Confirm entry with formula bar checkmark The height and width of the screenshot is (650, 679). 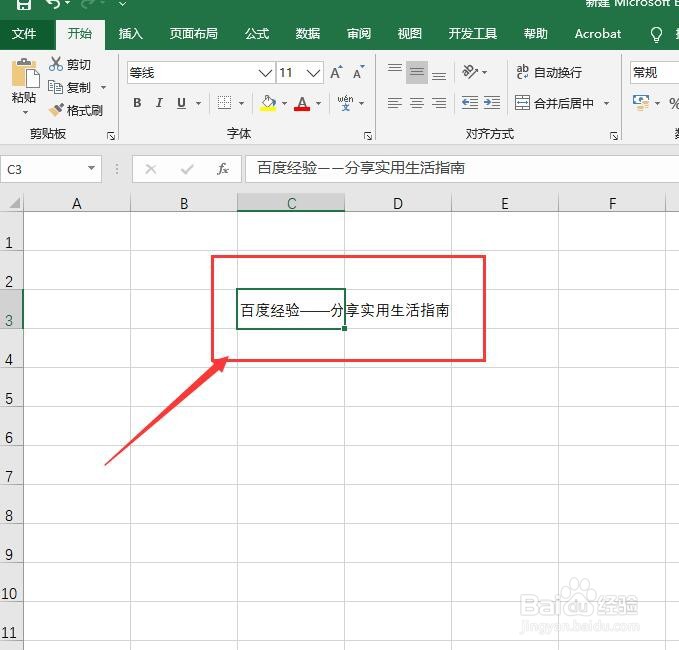187,169
